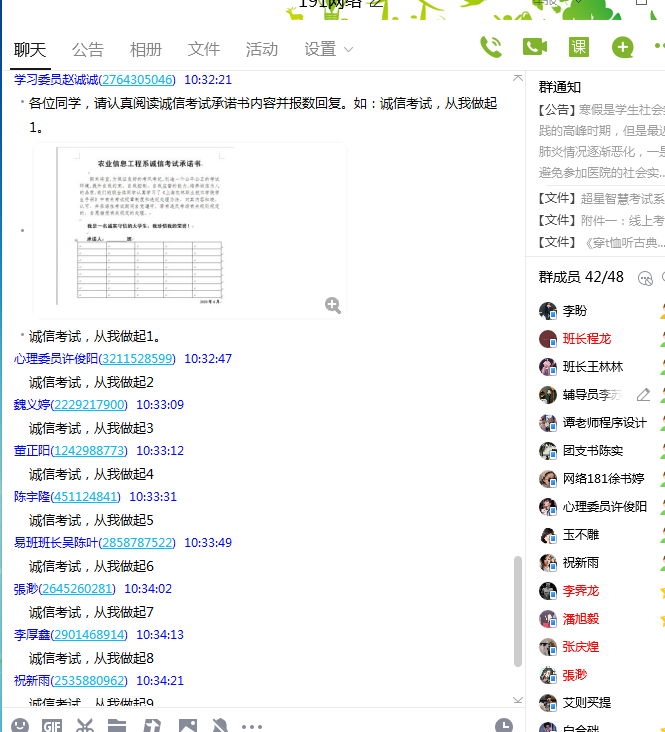Open the clock message history icon
This screenshot has height=732, width=665.
point(504,725)
